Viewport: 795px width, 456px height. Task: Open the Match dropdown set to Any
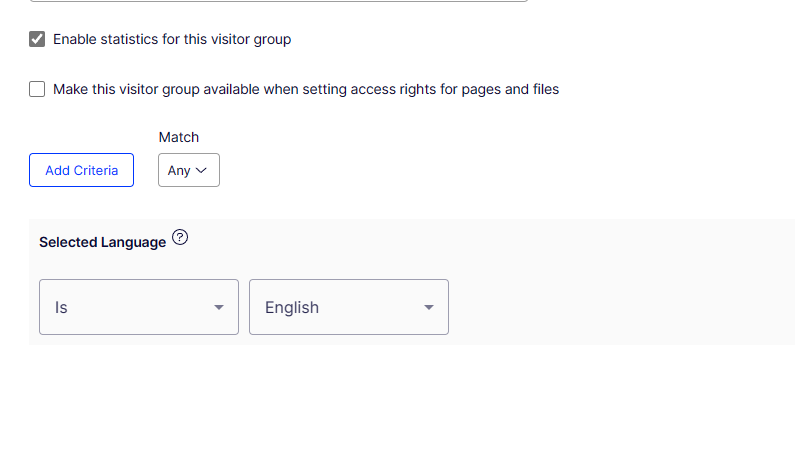(189, 171)
